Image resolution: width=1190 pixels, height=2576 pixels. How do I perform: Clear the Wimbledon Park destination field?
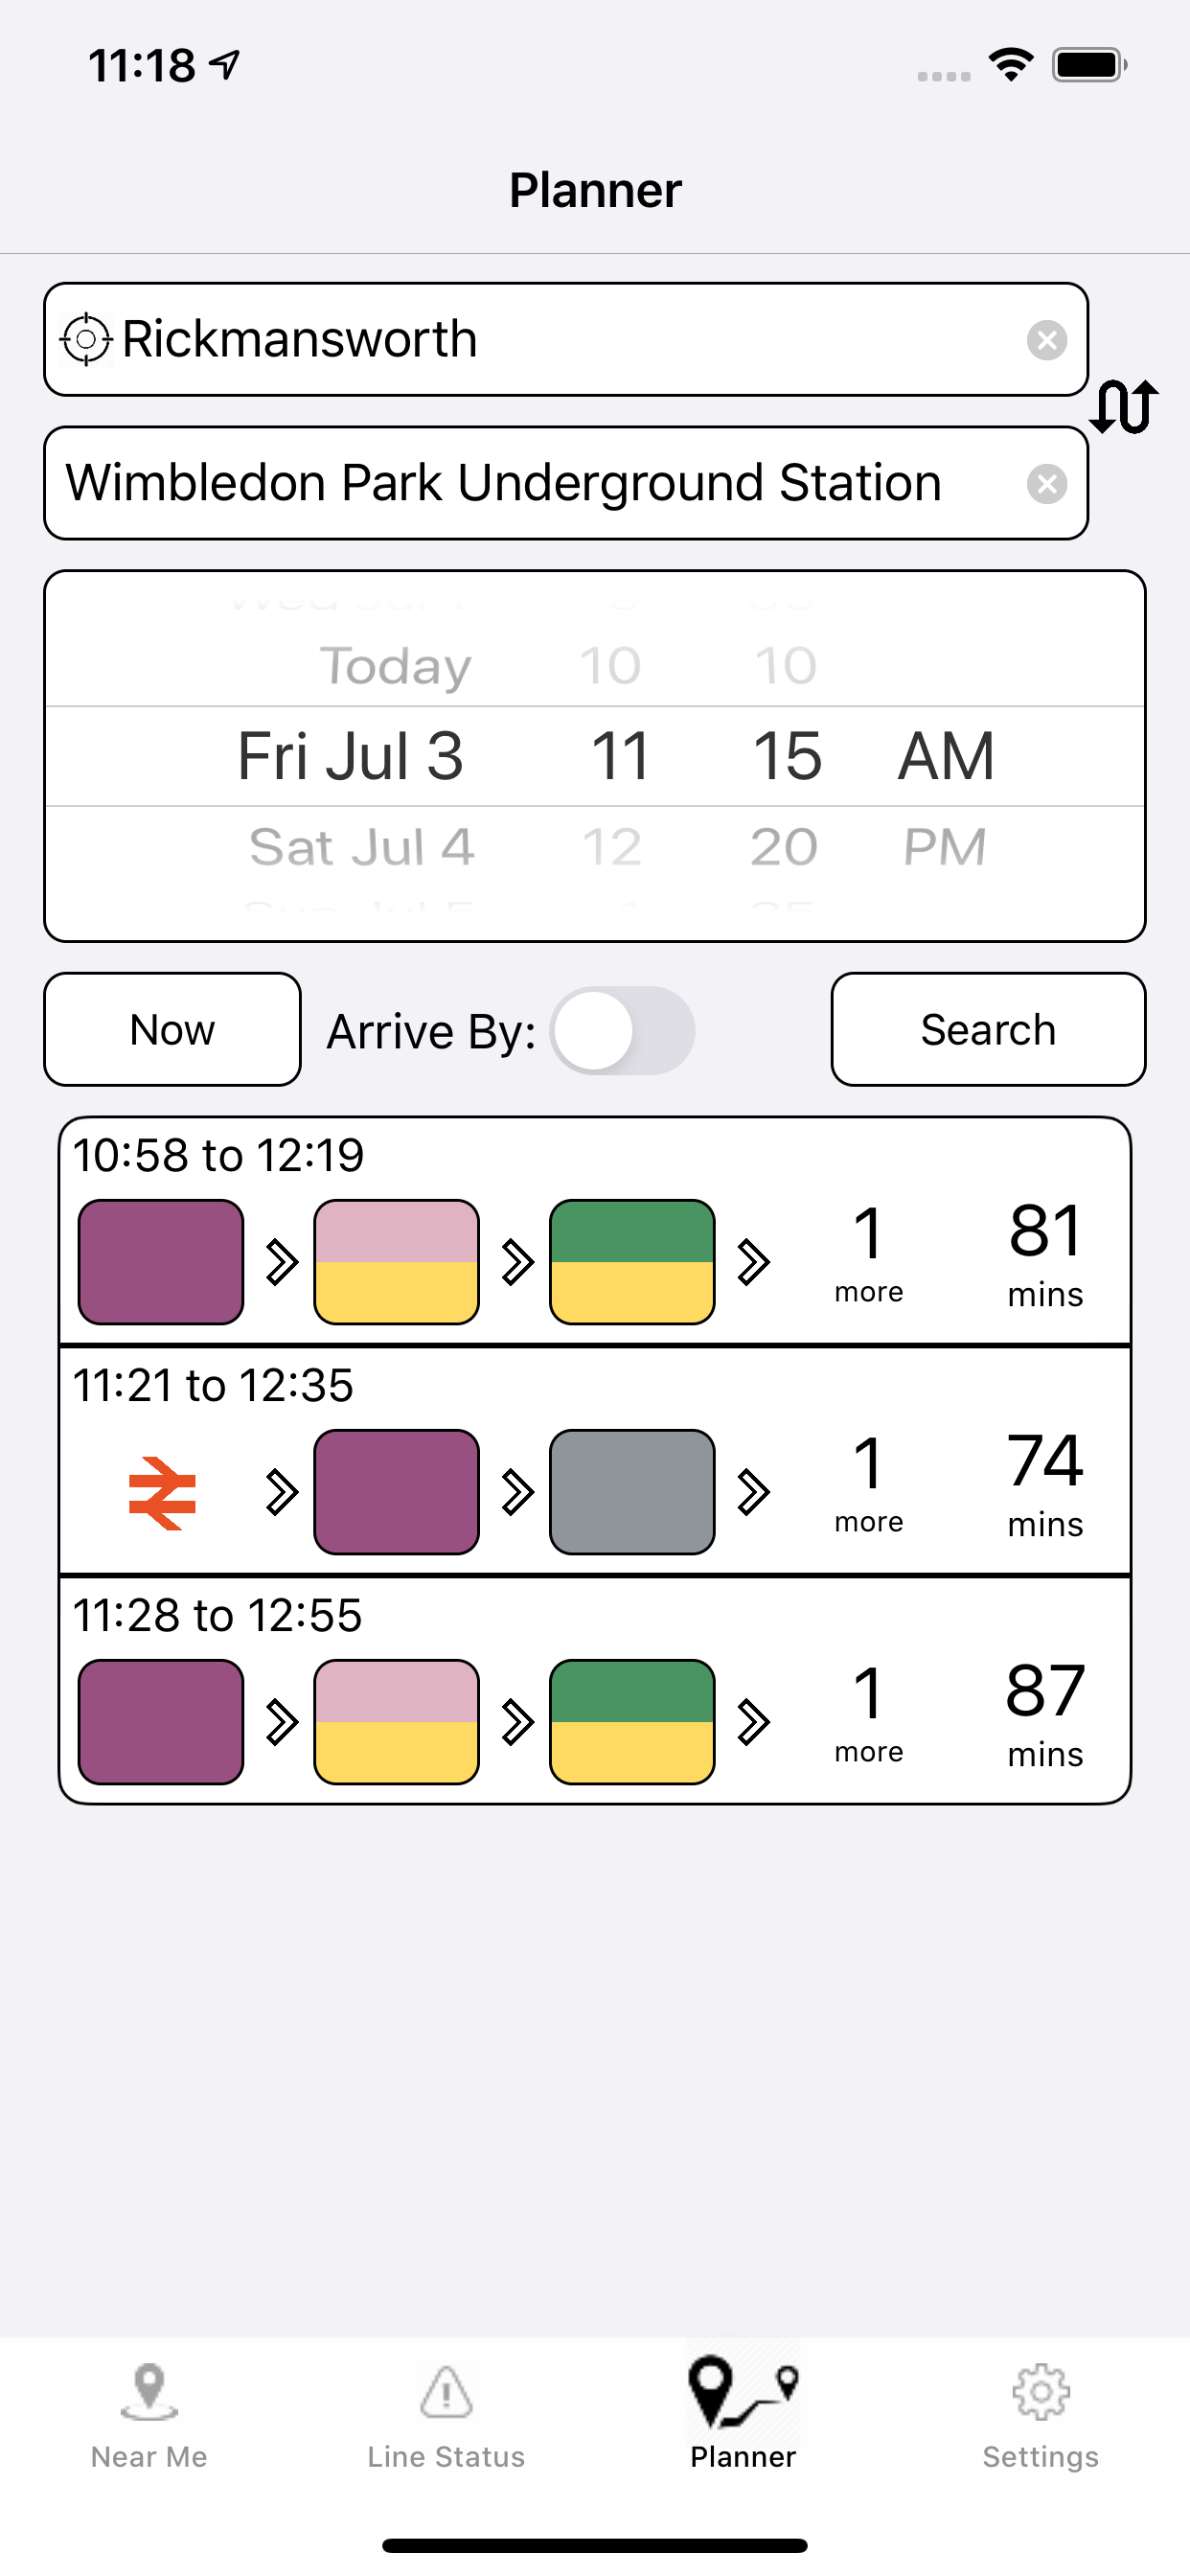[x=1046, y=484]
